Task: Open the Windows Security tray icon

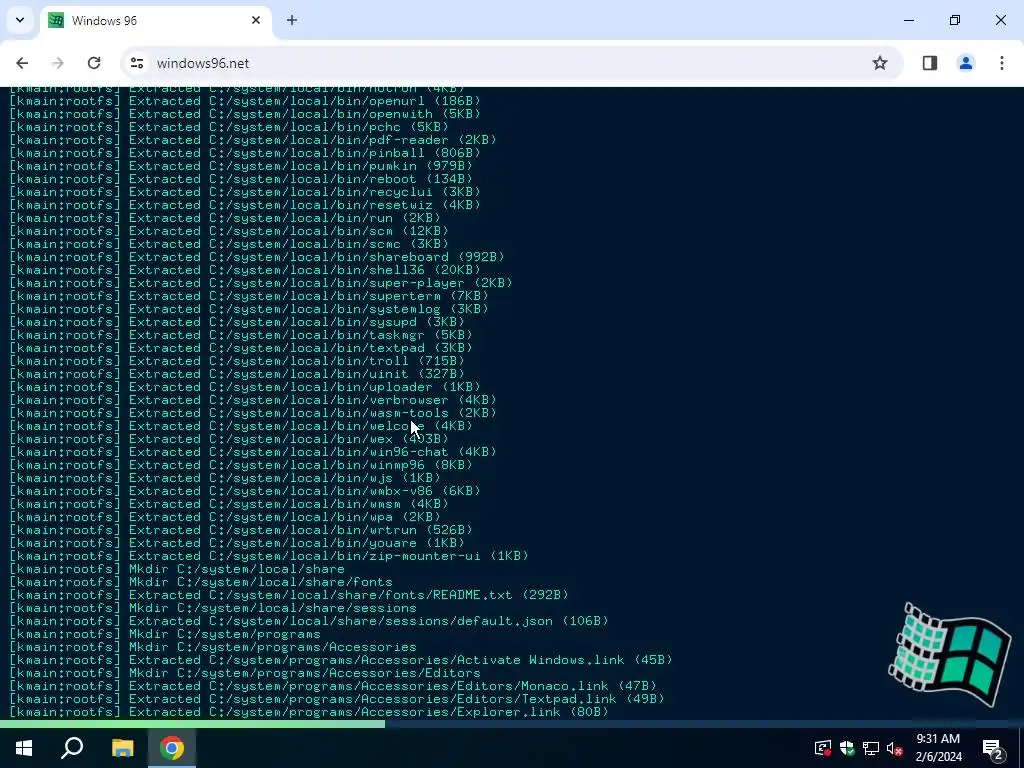Action: 847,748
